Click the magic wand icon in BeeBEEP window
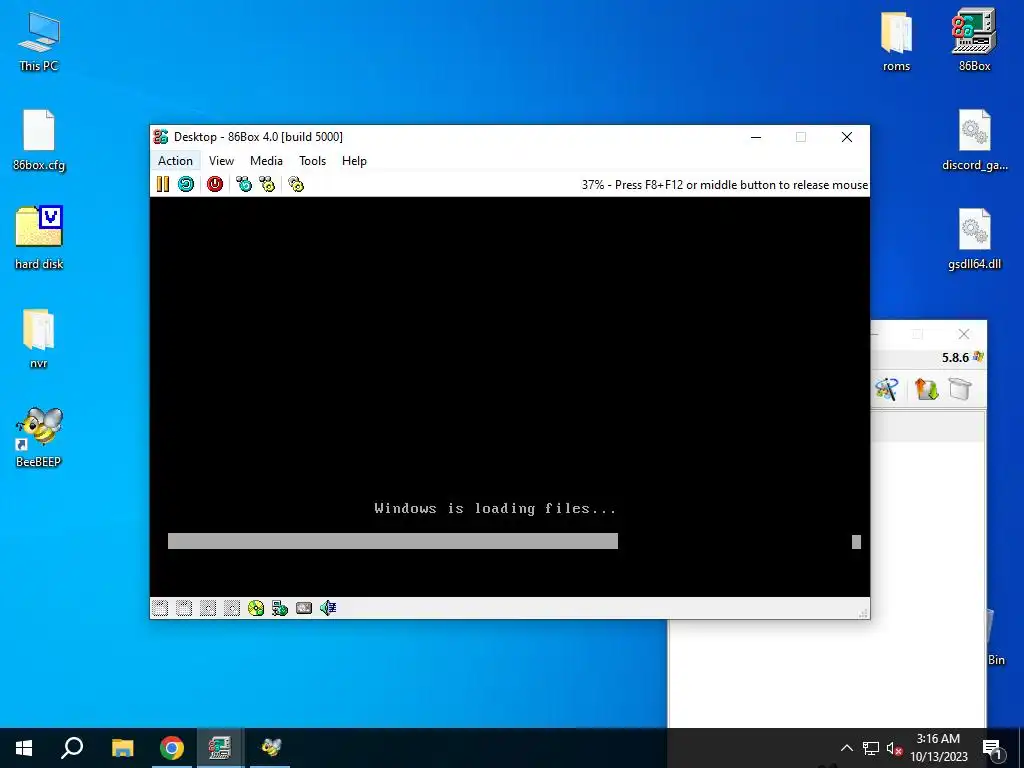Viewport: 1024px width, 768px height. point(887,389)
